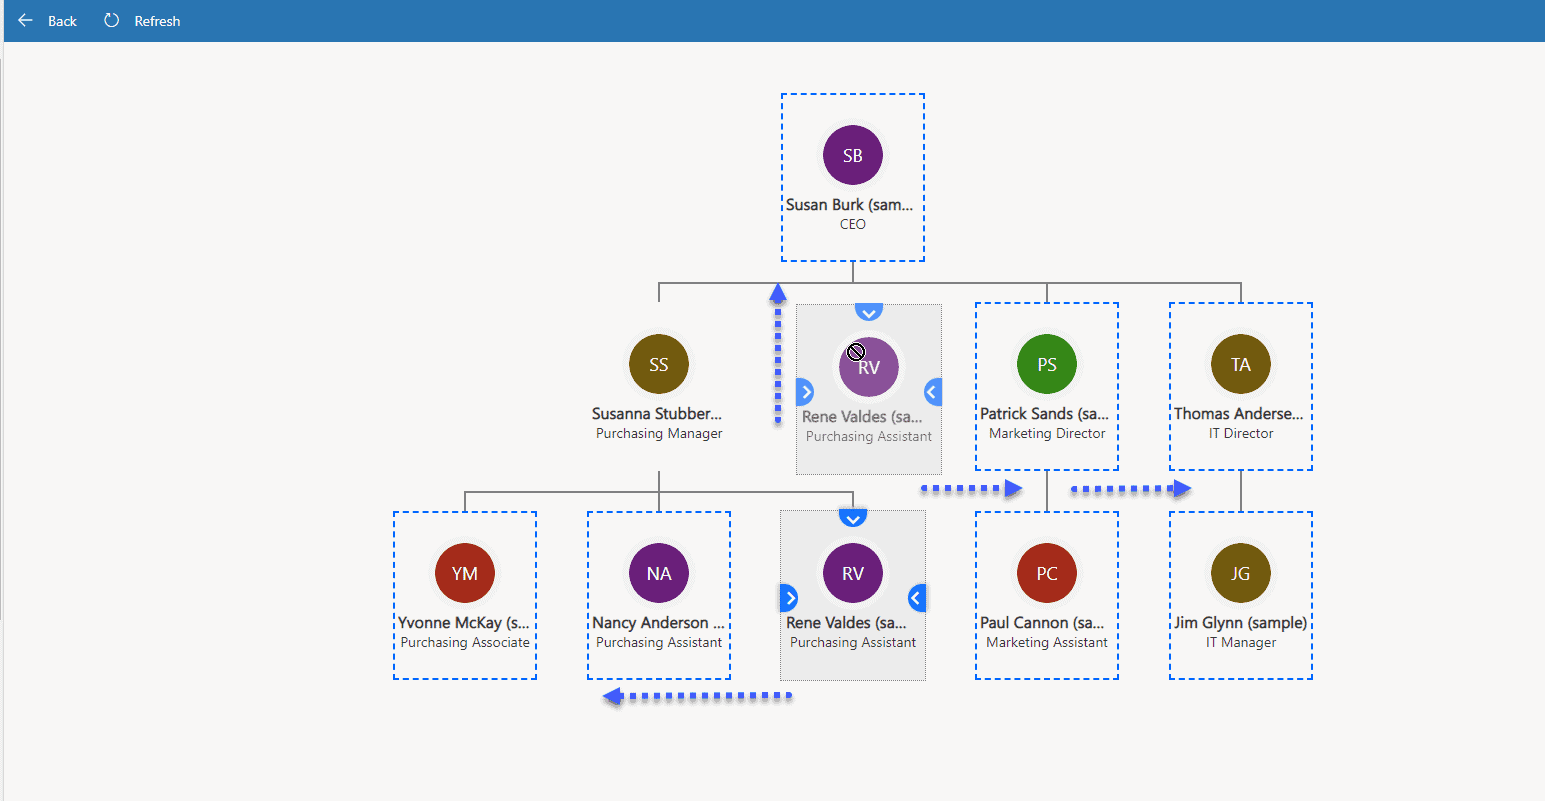
Task: Click the name "Paul Cannon (sa..."
Action: [x=1042, y=623]
